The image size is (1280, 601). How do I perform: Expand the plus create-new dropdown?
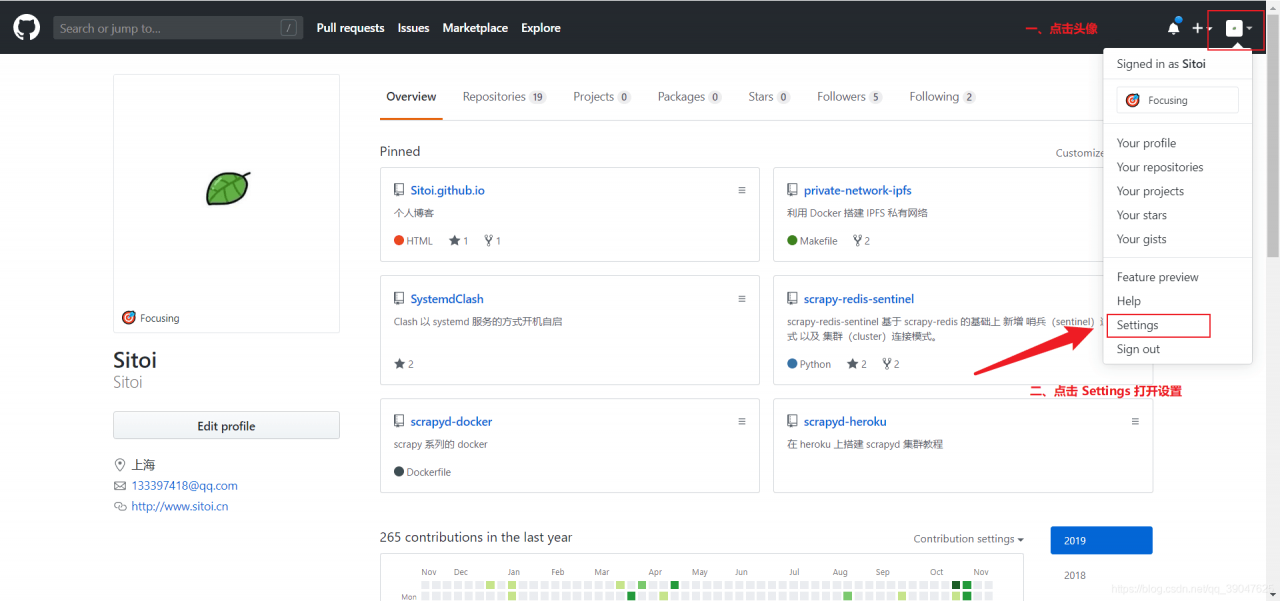click(x=1201, y=28)
